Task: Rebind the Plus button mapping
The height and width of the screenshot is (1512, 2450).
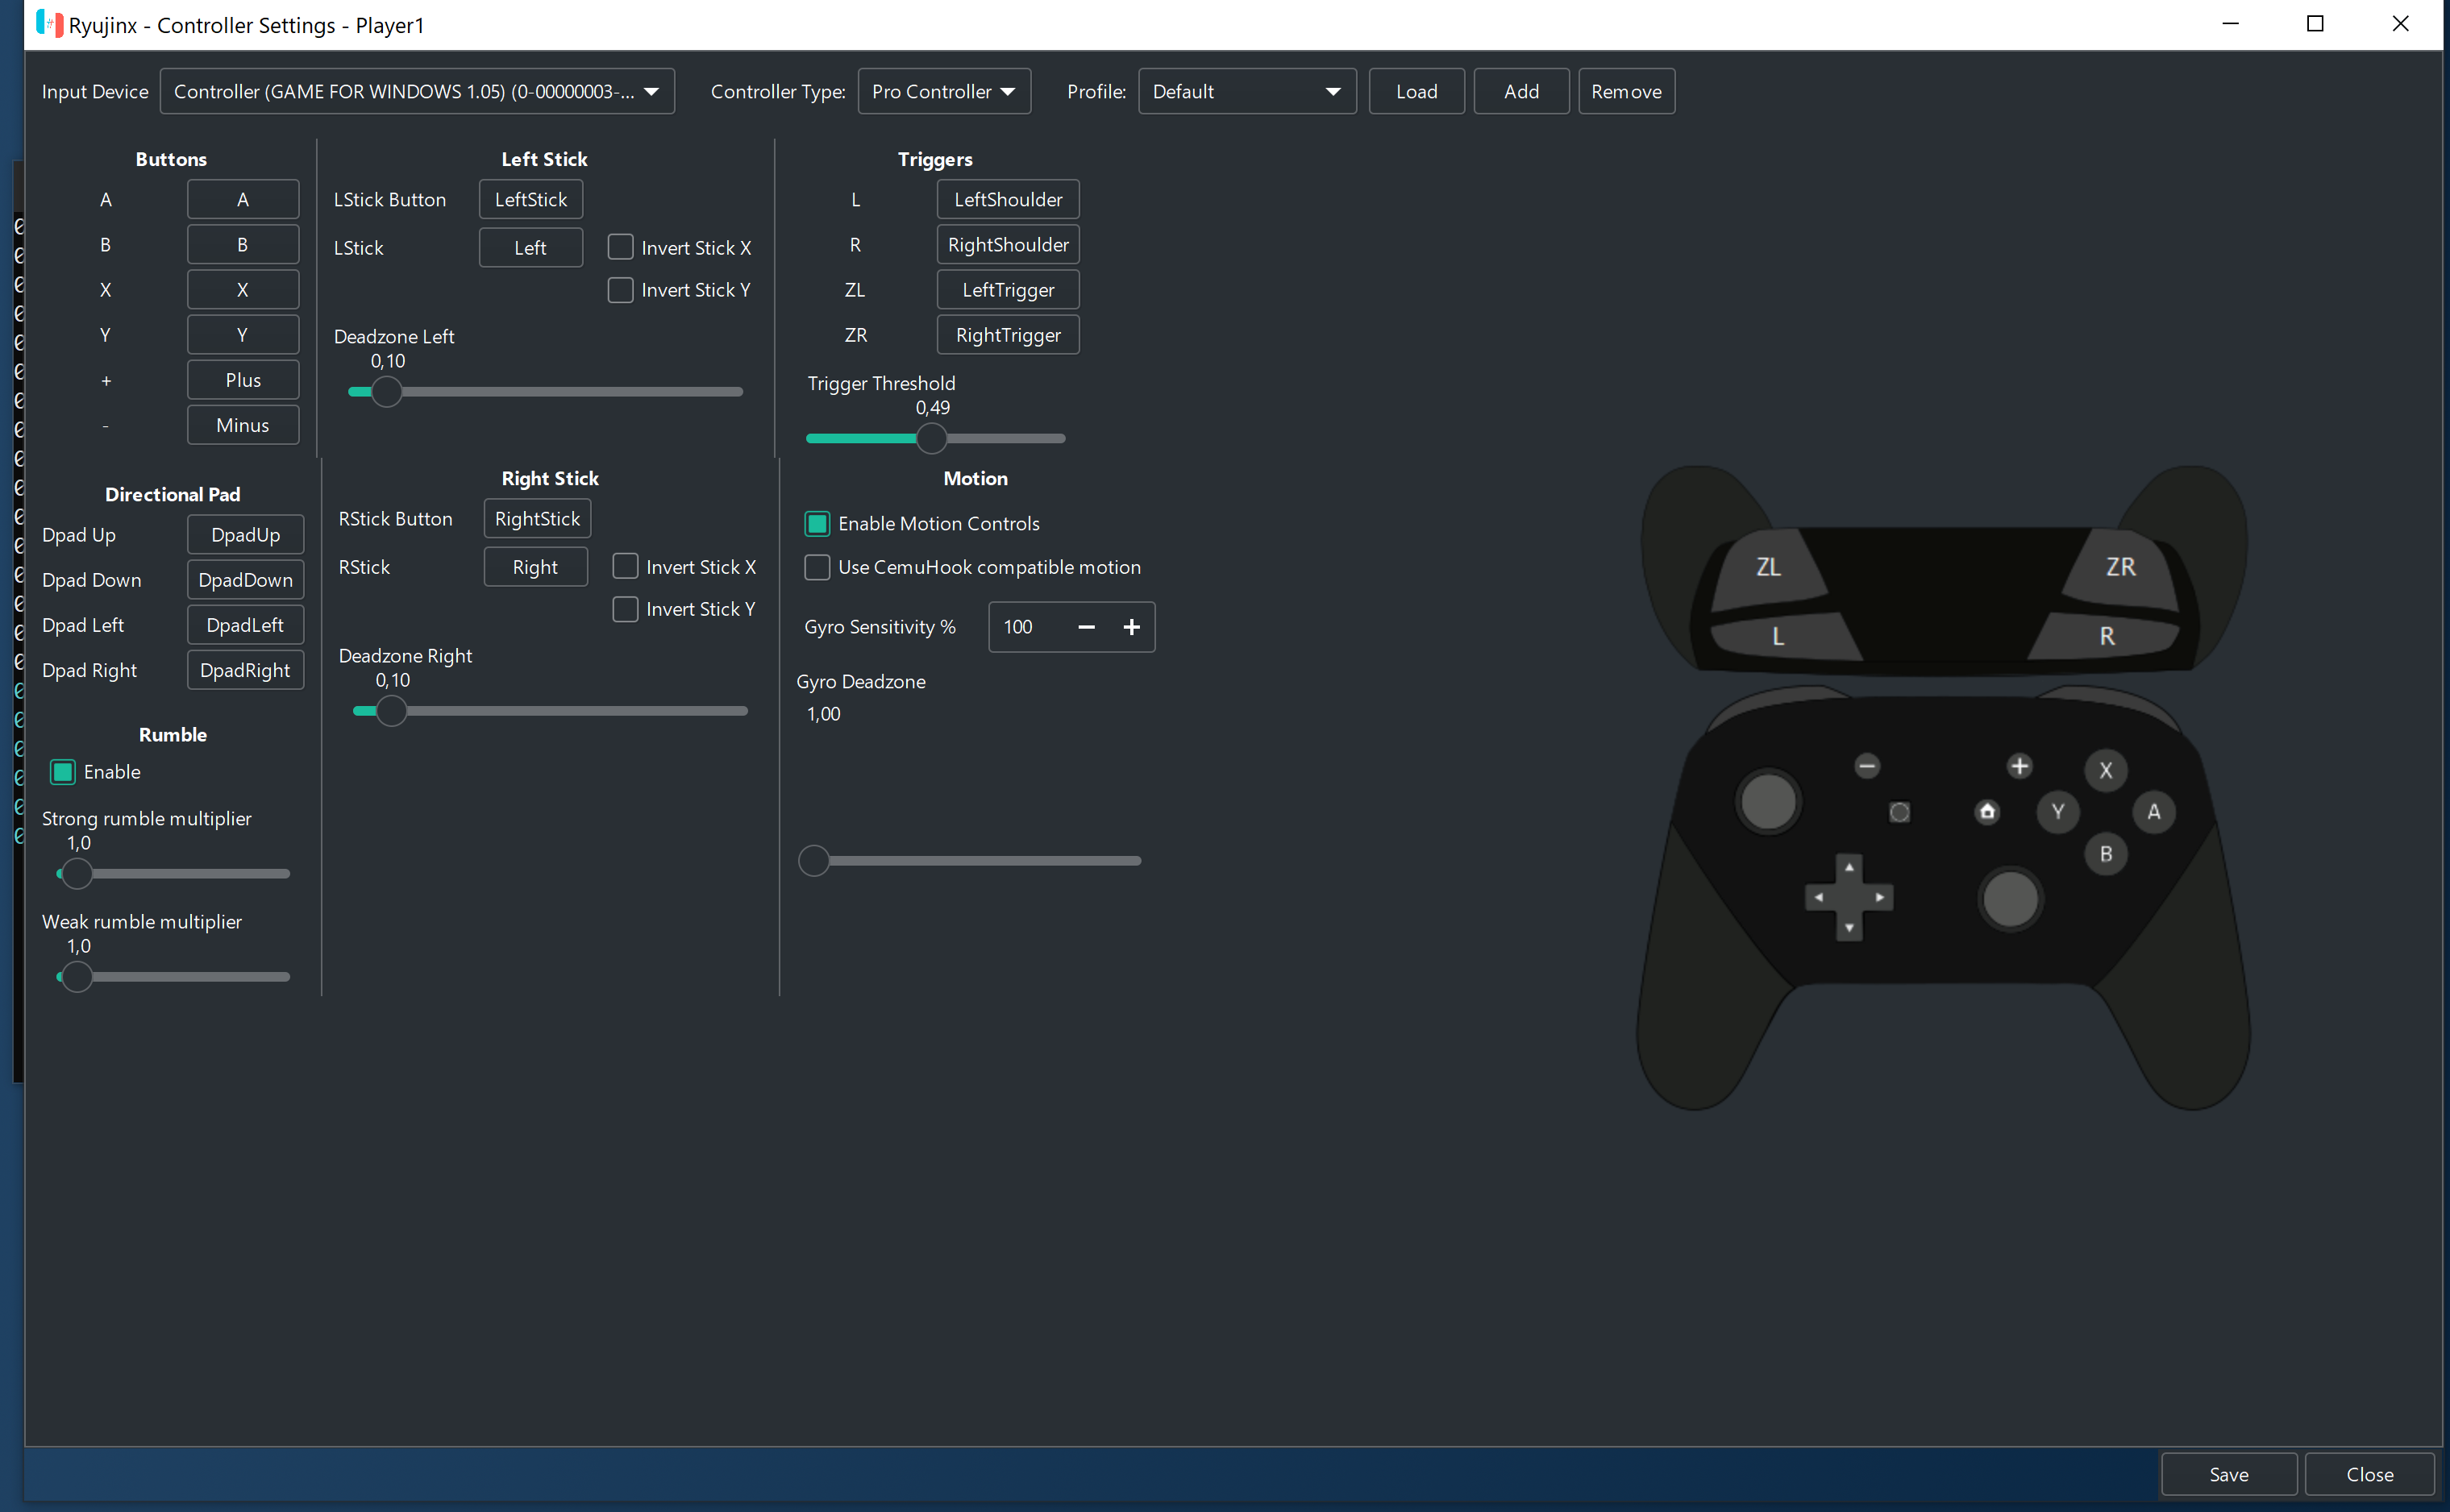Action: click(243, 380)
